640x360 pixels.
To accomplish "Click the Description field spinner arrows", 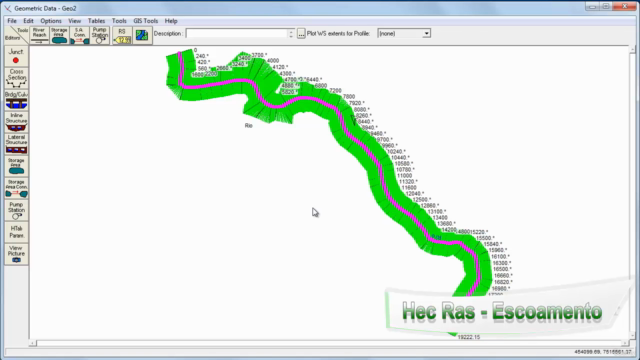I will click(x=291, y=33).
